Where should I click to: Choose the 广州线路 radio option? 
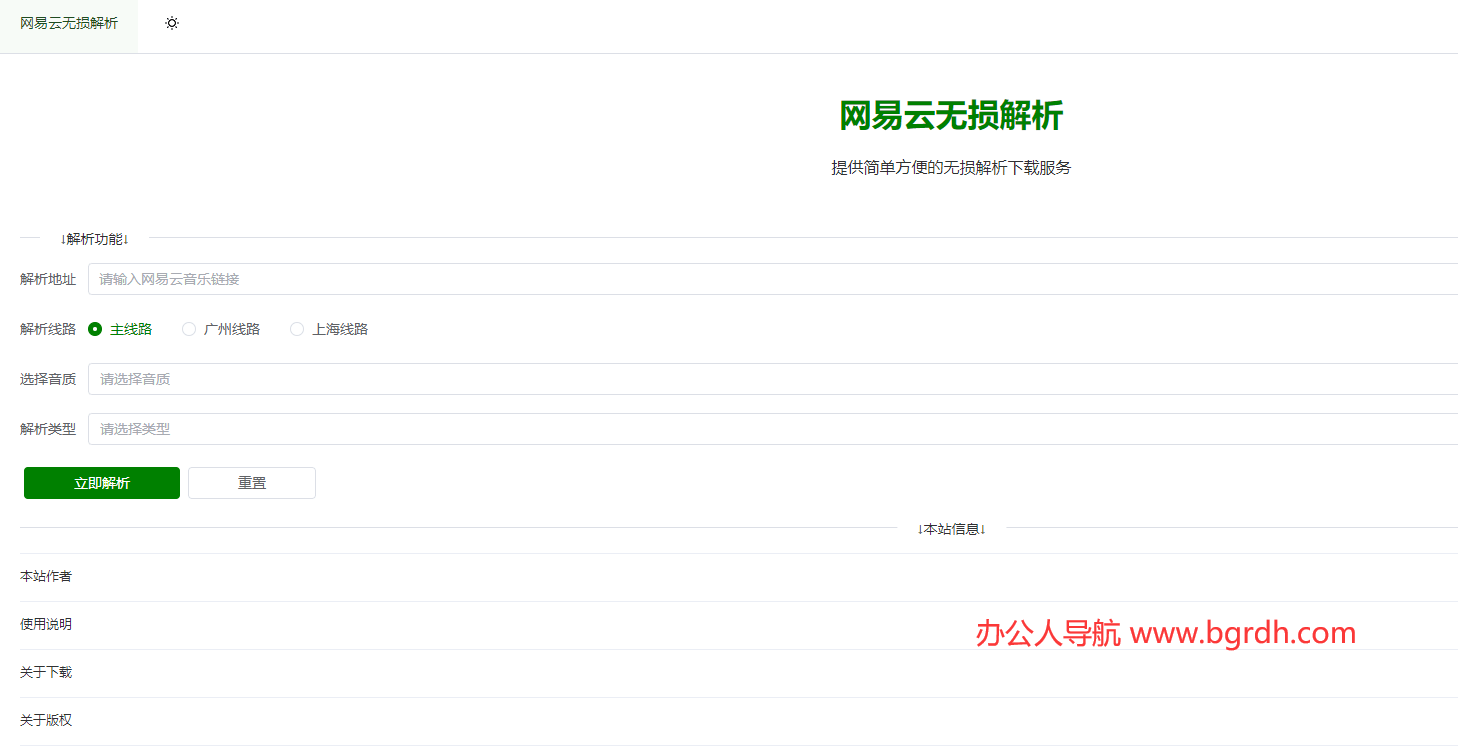189,329
